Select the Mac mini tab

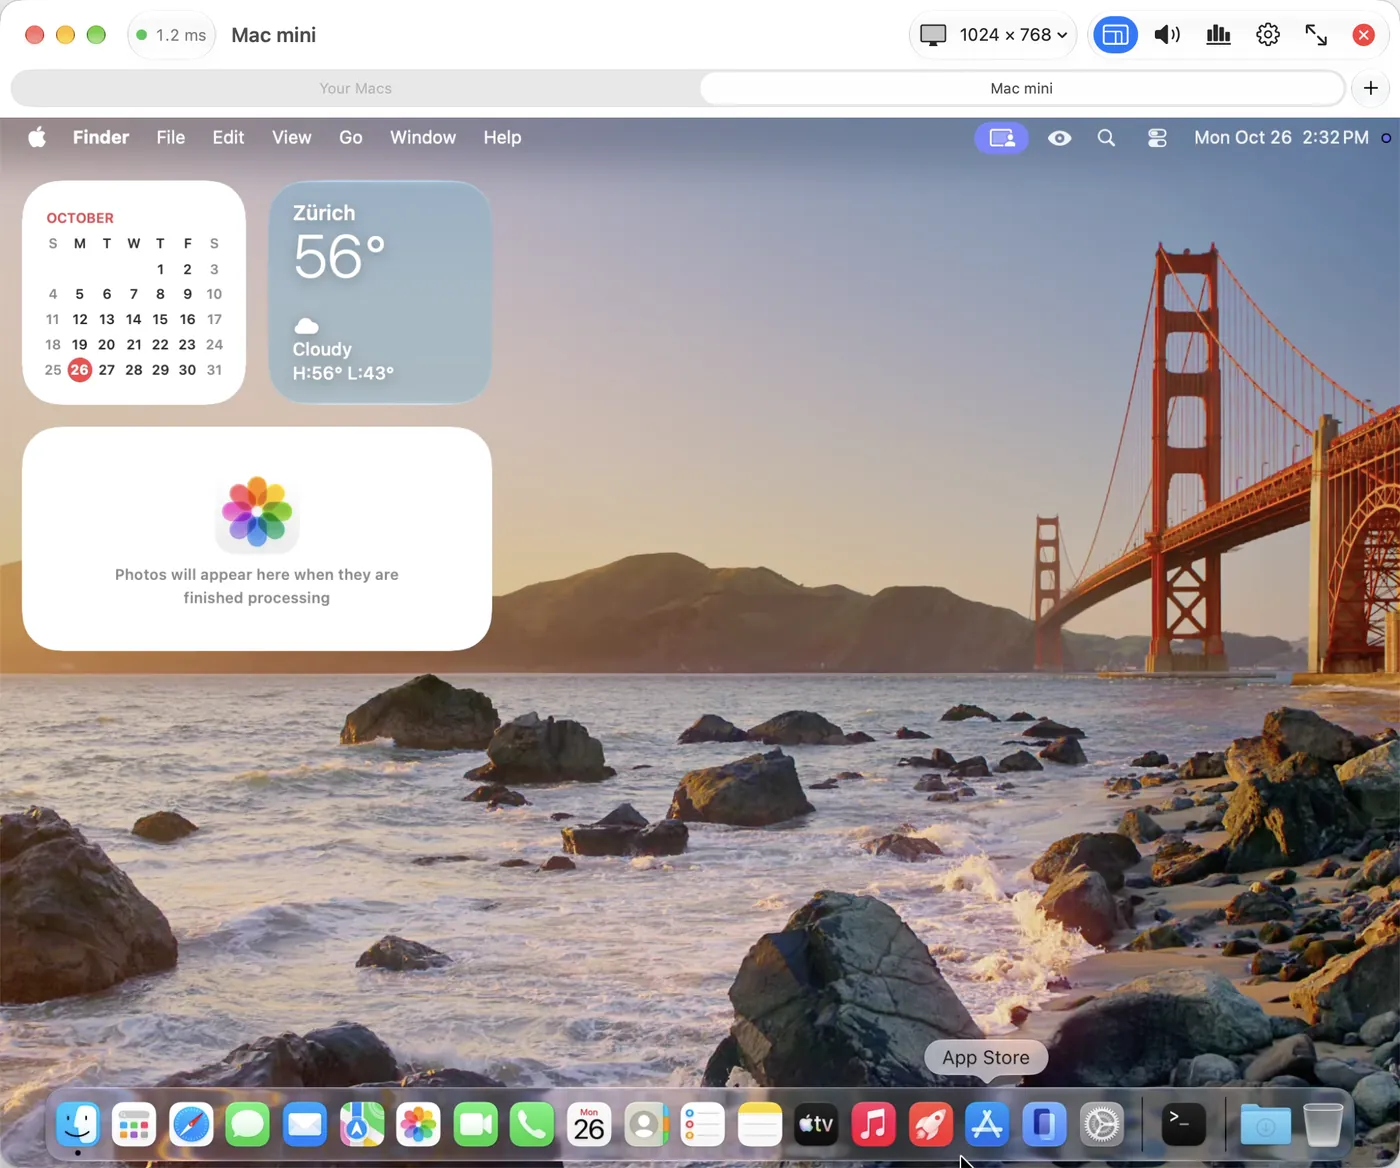coord(1021,88)
